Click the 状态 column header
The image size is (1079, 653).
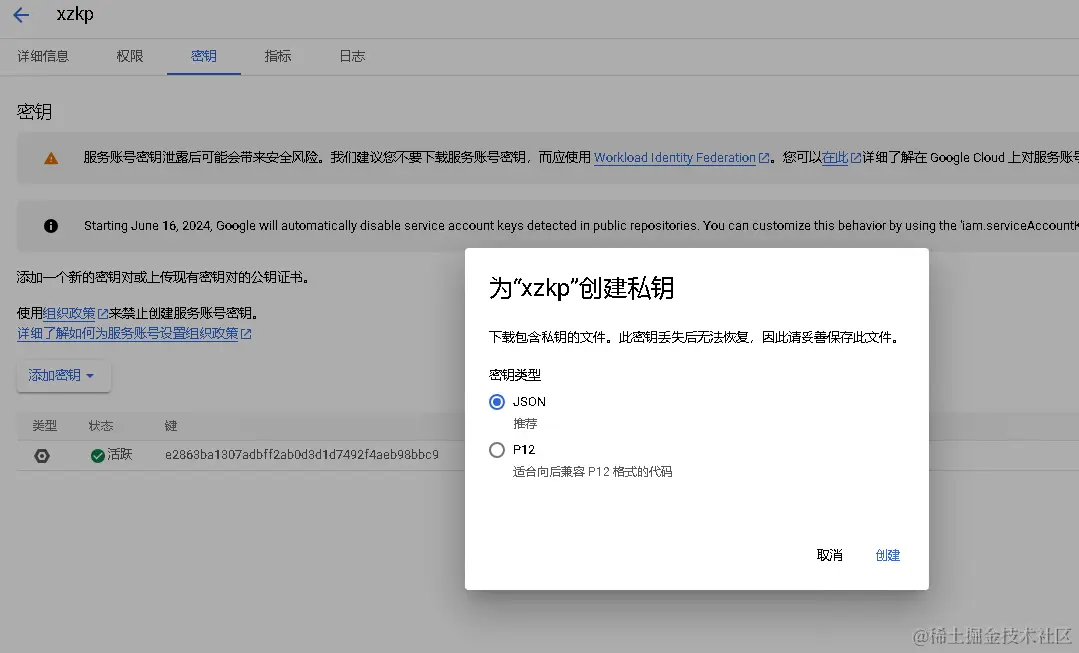(x=101, y=426)
